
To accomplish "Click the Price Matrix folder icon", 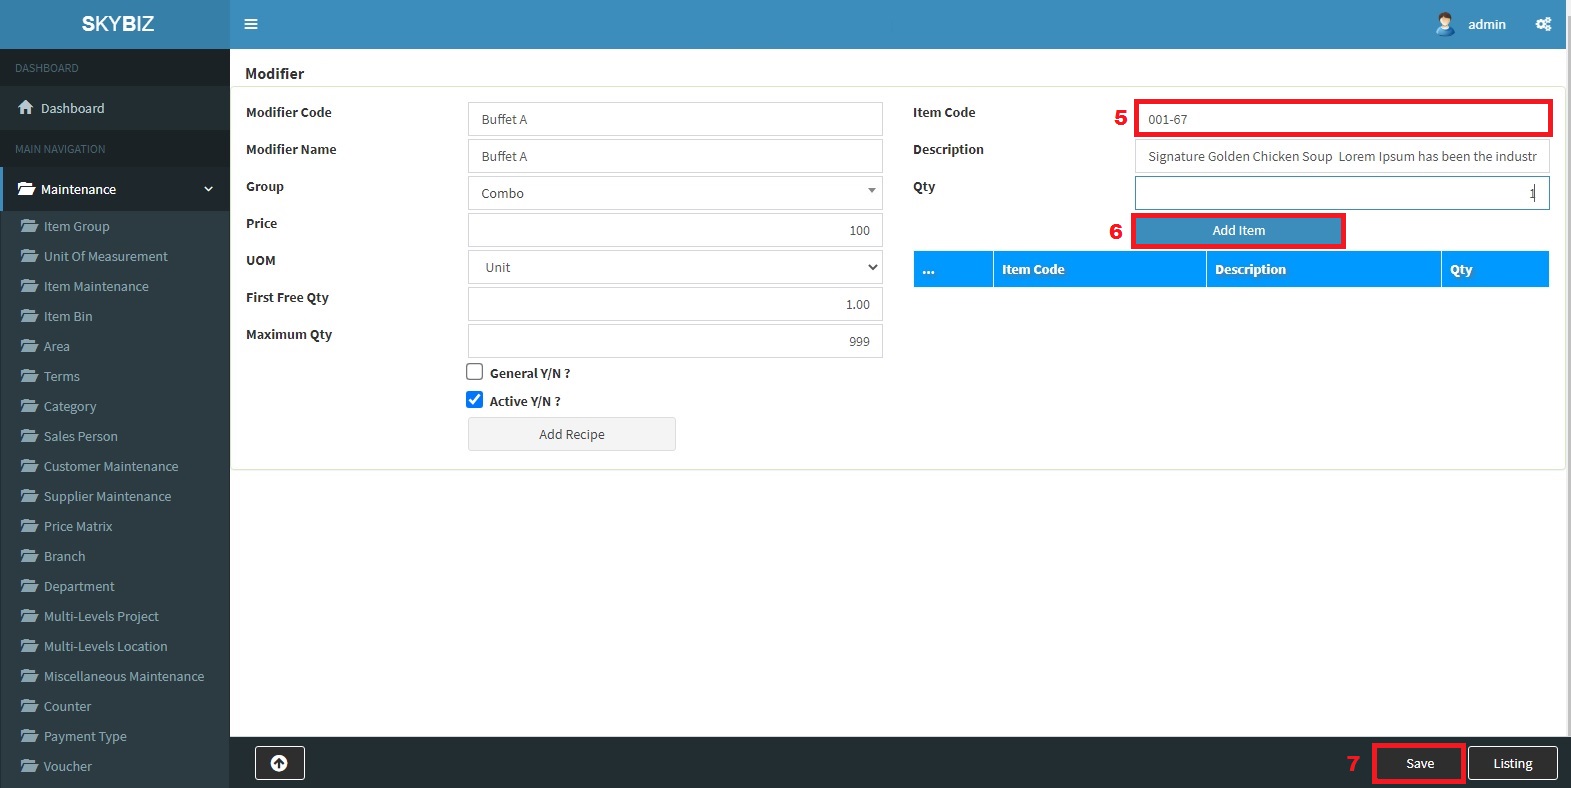I will pos(29,526).
